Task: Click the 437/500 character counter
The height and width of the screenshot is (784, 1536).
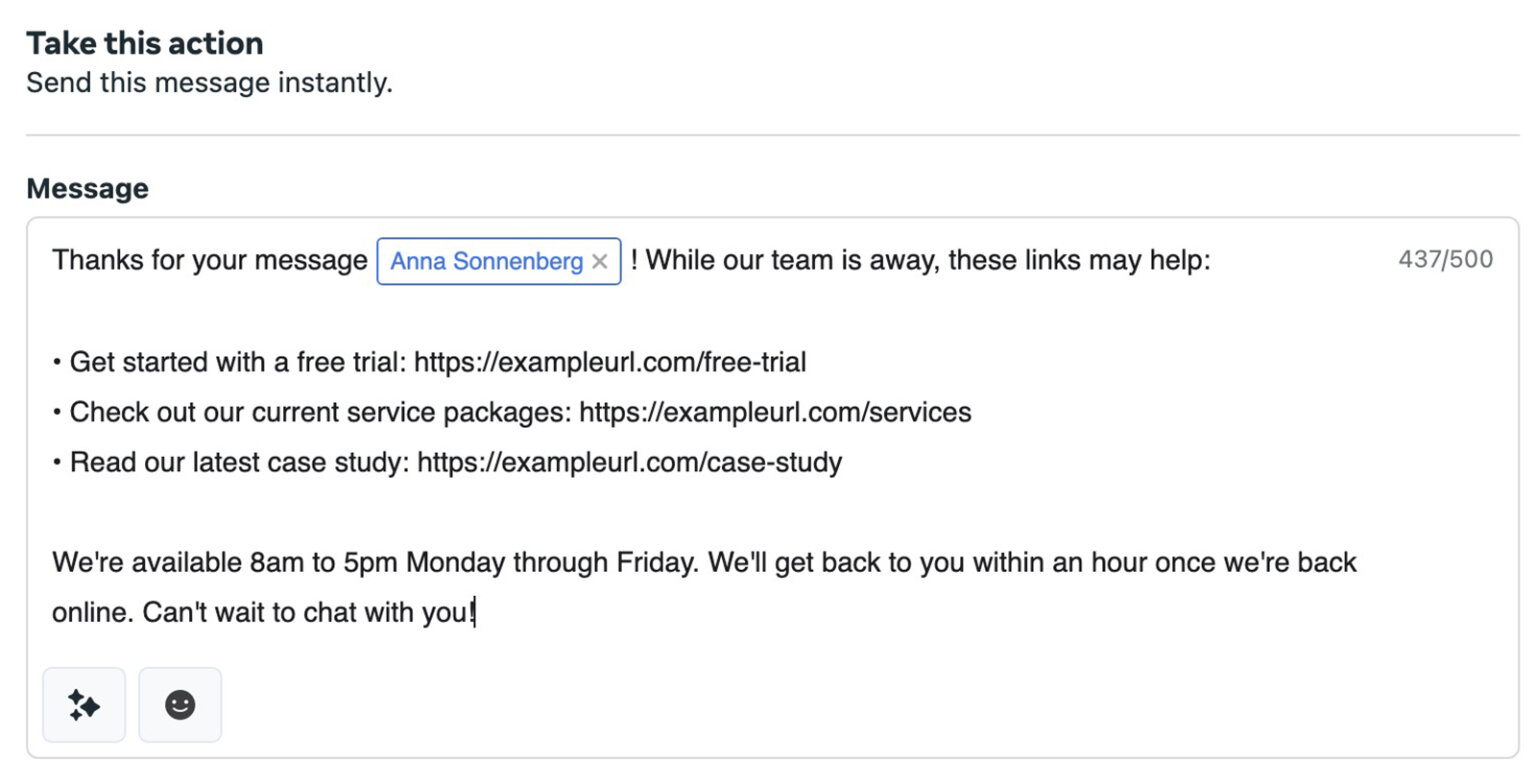Action: pyautogui.click(x=1445, y=261)
